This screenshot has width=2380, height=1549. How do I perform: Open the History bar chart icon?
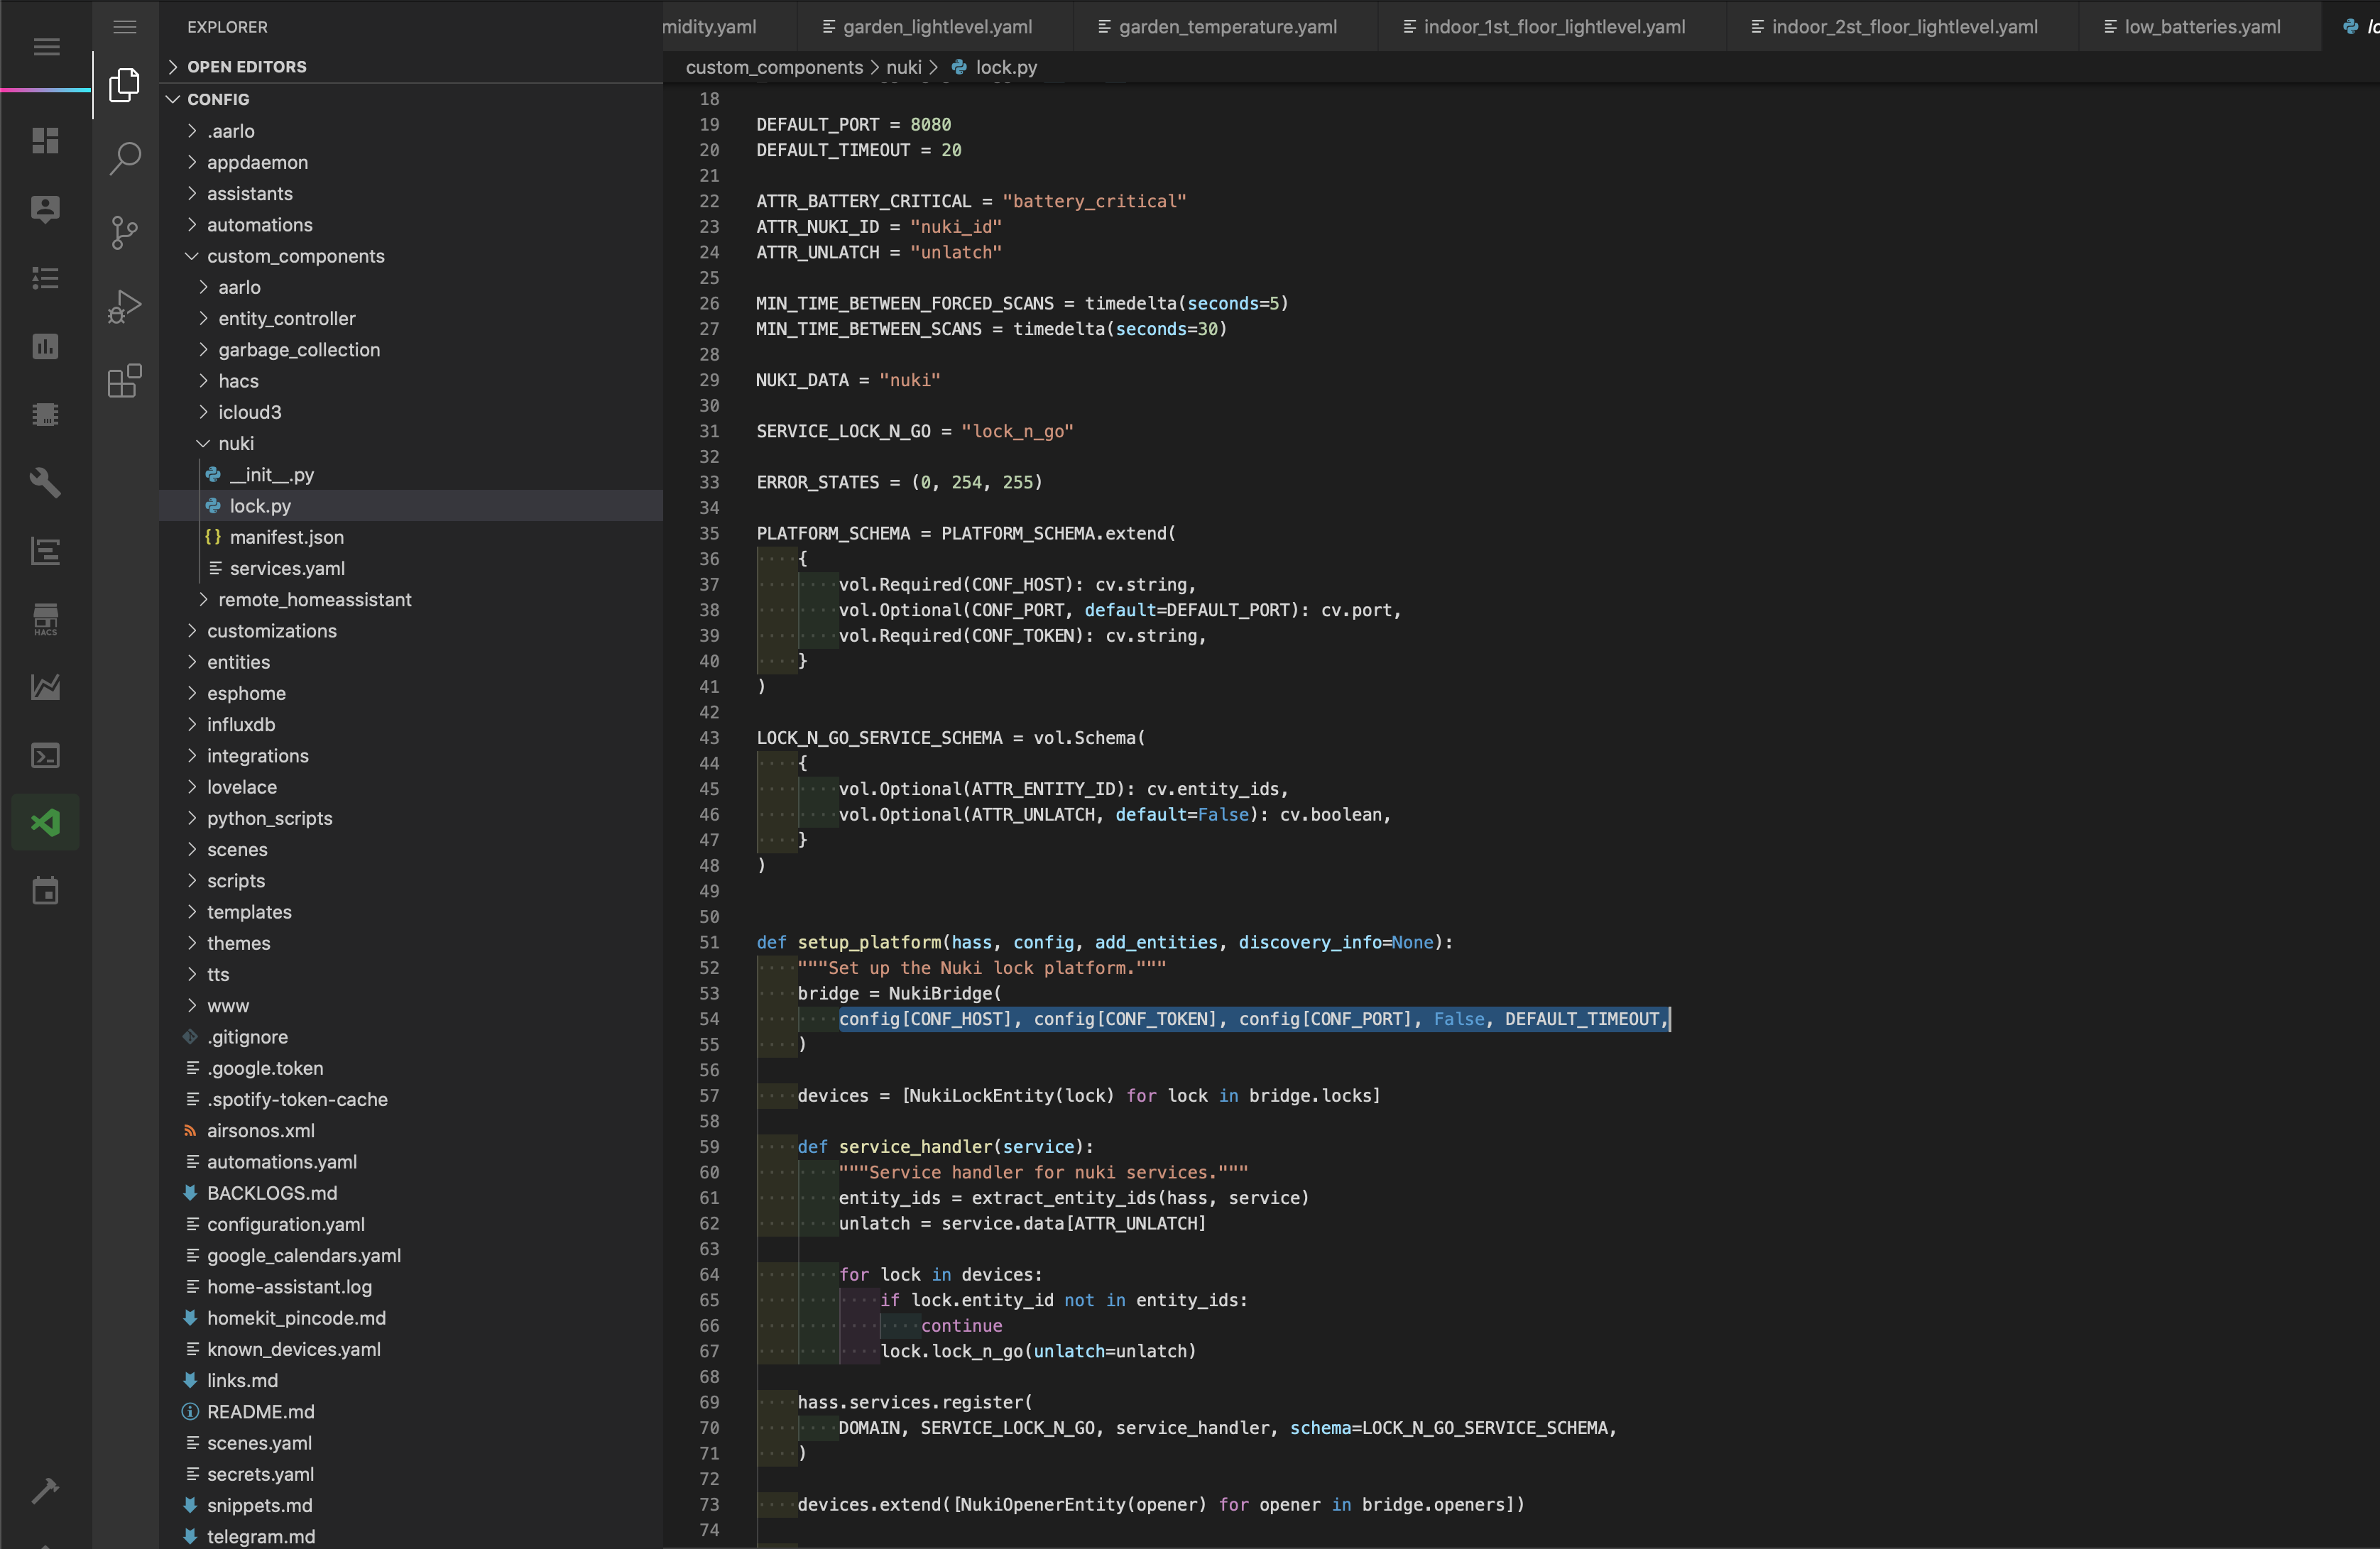46,346
